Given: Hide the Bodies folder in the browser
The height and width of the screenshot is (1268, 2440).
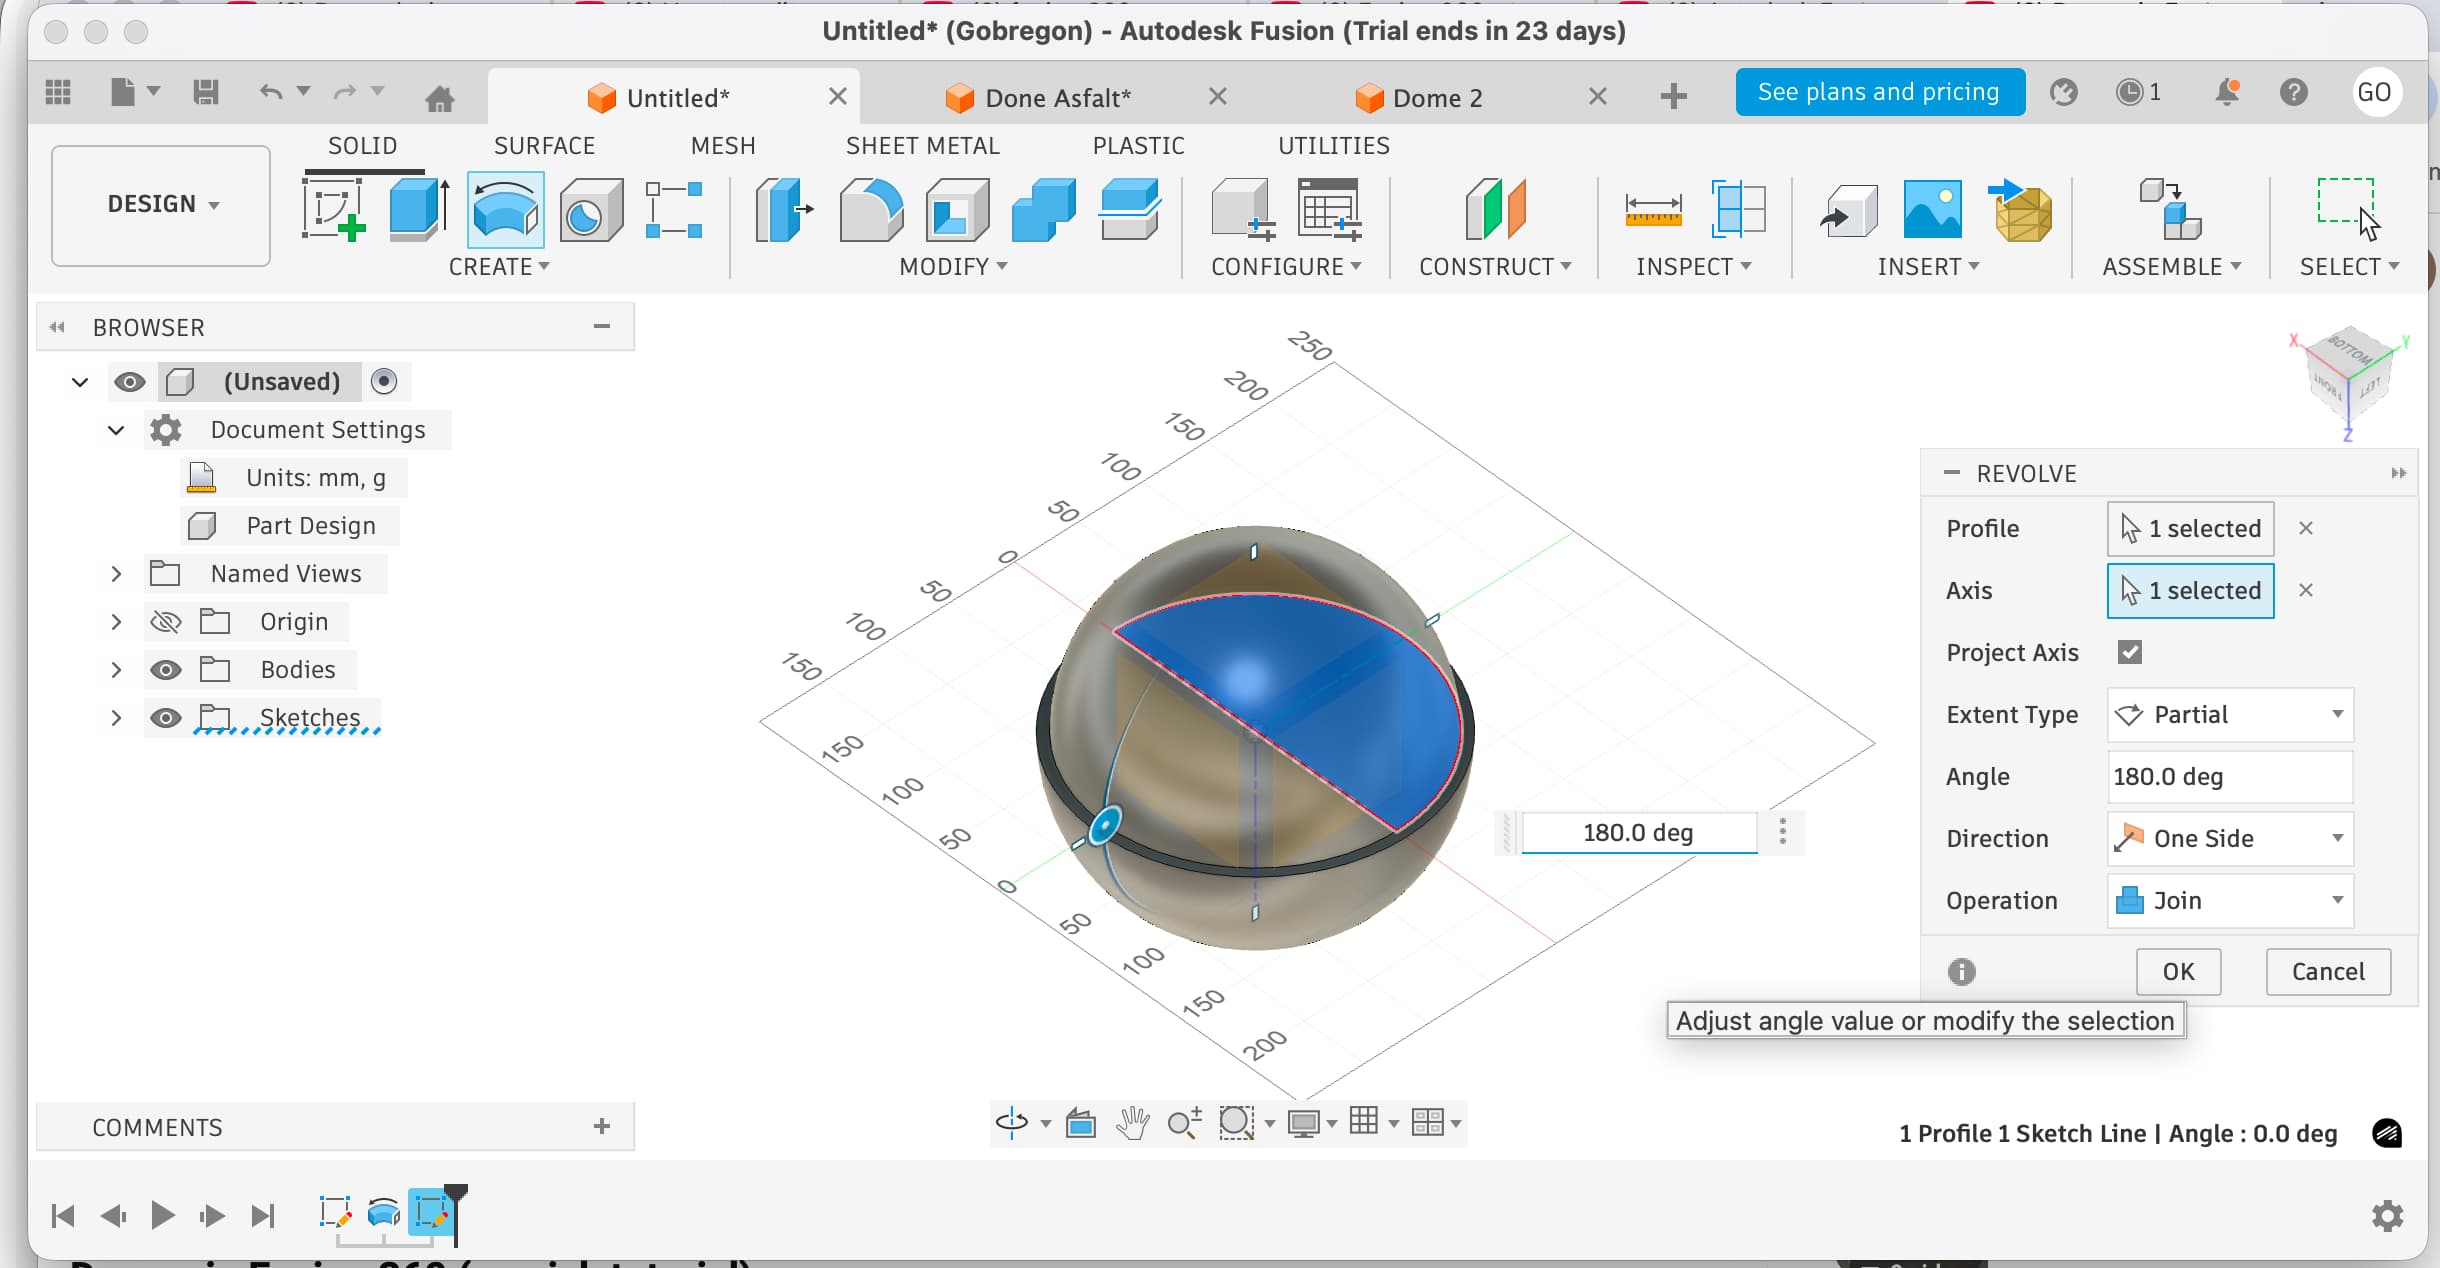Looking at the screenshot, I should click(165, 669).
